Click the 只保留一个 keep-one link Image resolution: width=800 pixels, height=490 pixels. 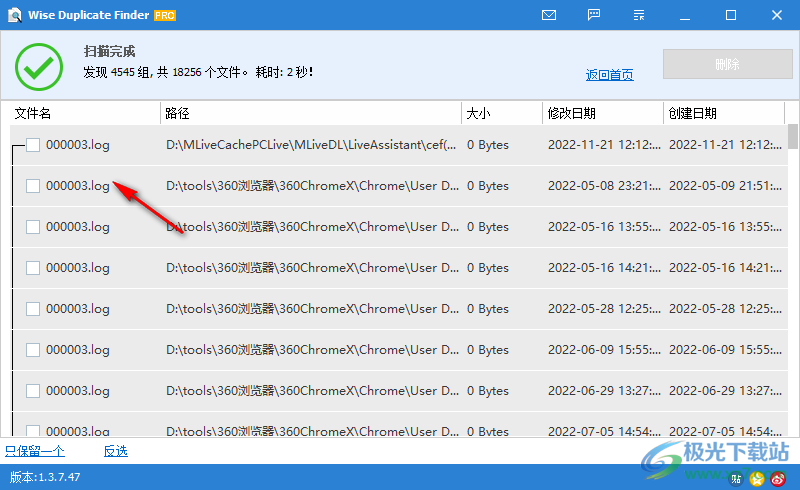pyautogui.click(x=35, y=451)
